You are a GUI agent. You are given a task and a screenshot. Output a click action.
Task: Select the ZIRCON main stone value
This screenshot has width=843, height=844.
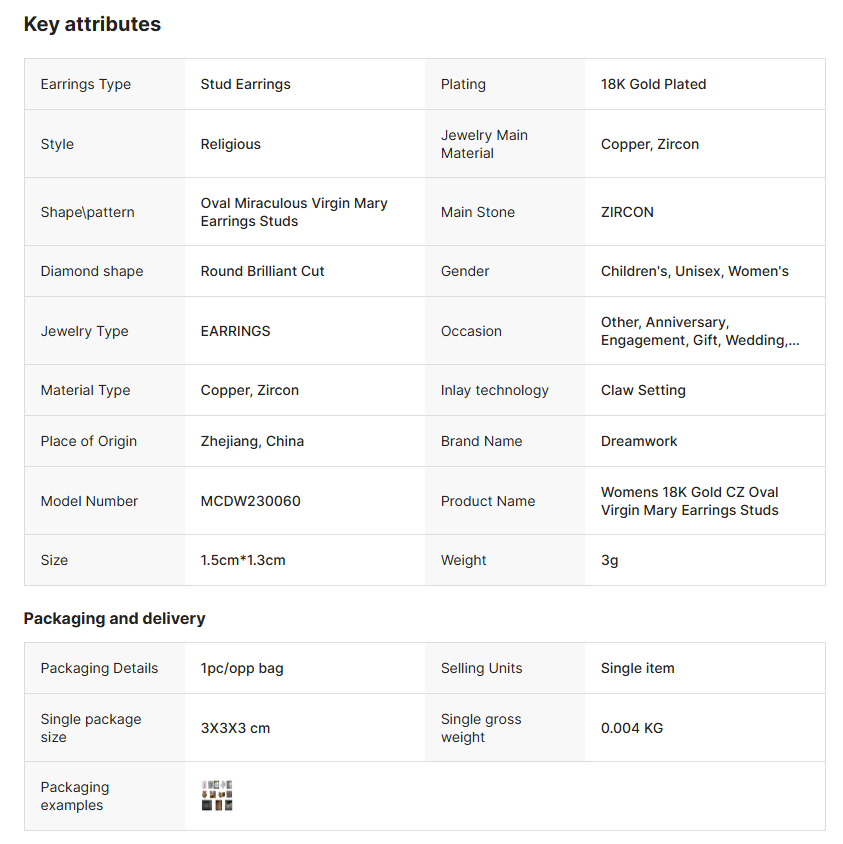pyautogui.click(x=627, y=212)
